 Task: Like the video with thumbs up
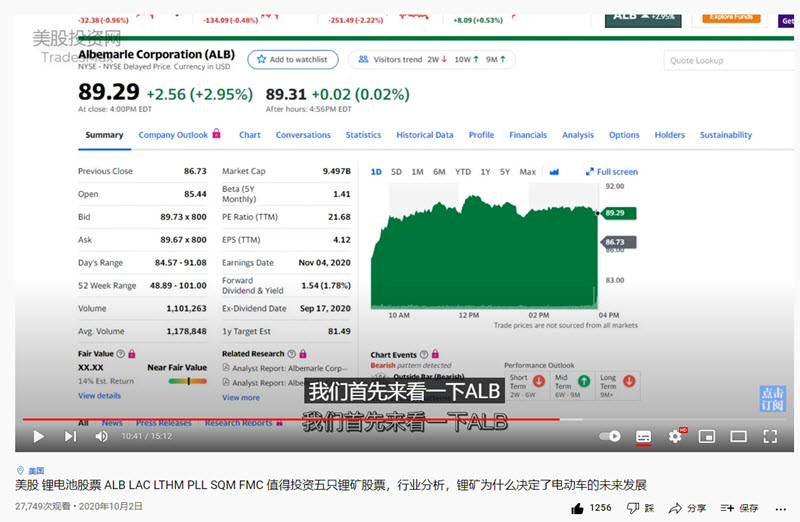(577, 508)
